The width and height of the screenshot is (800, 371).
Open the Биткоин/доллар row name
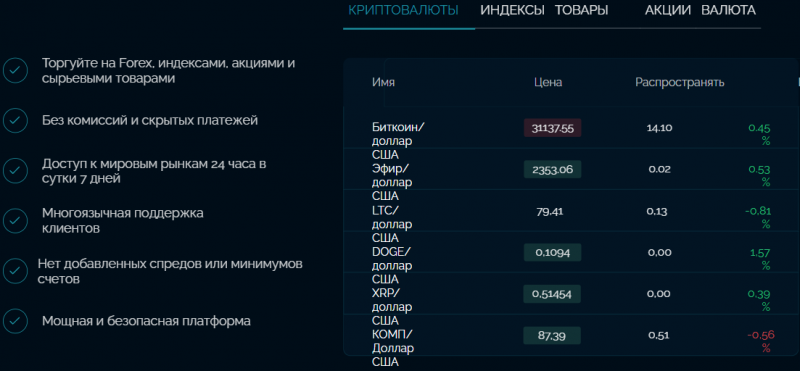398,134
